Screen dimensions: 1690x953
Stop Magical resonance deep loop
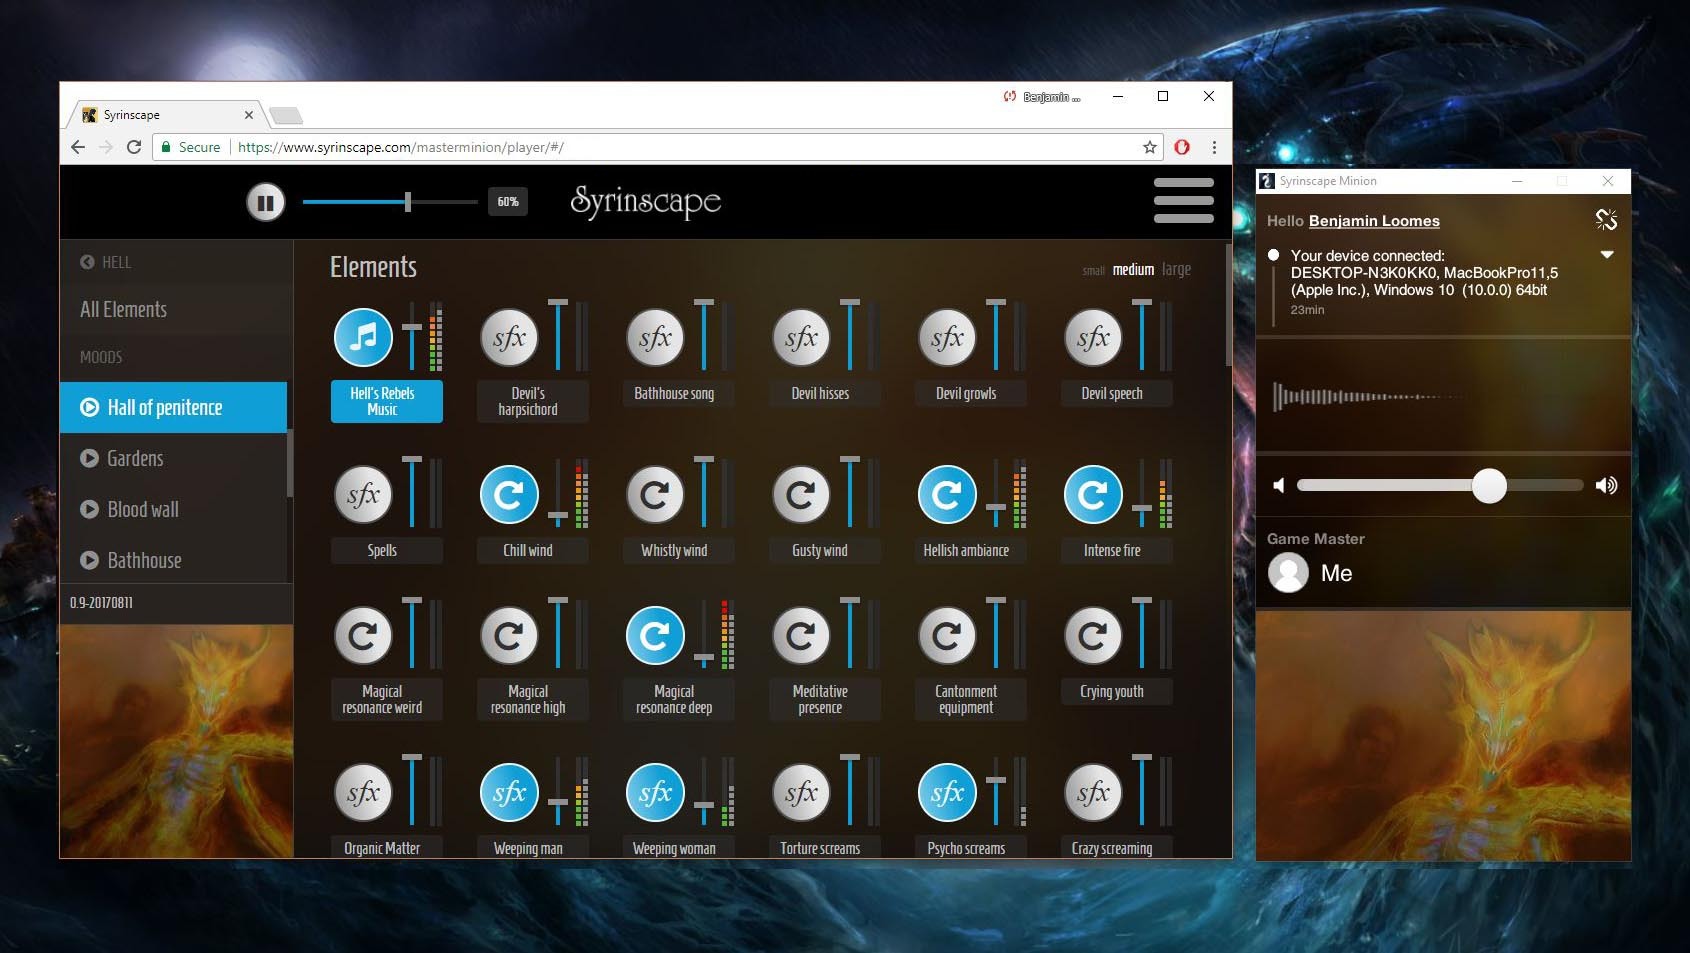(655, 635)
